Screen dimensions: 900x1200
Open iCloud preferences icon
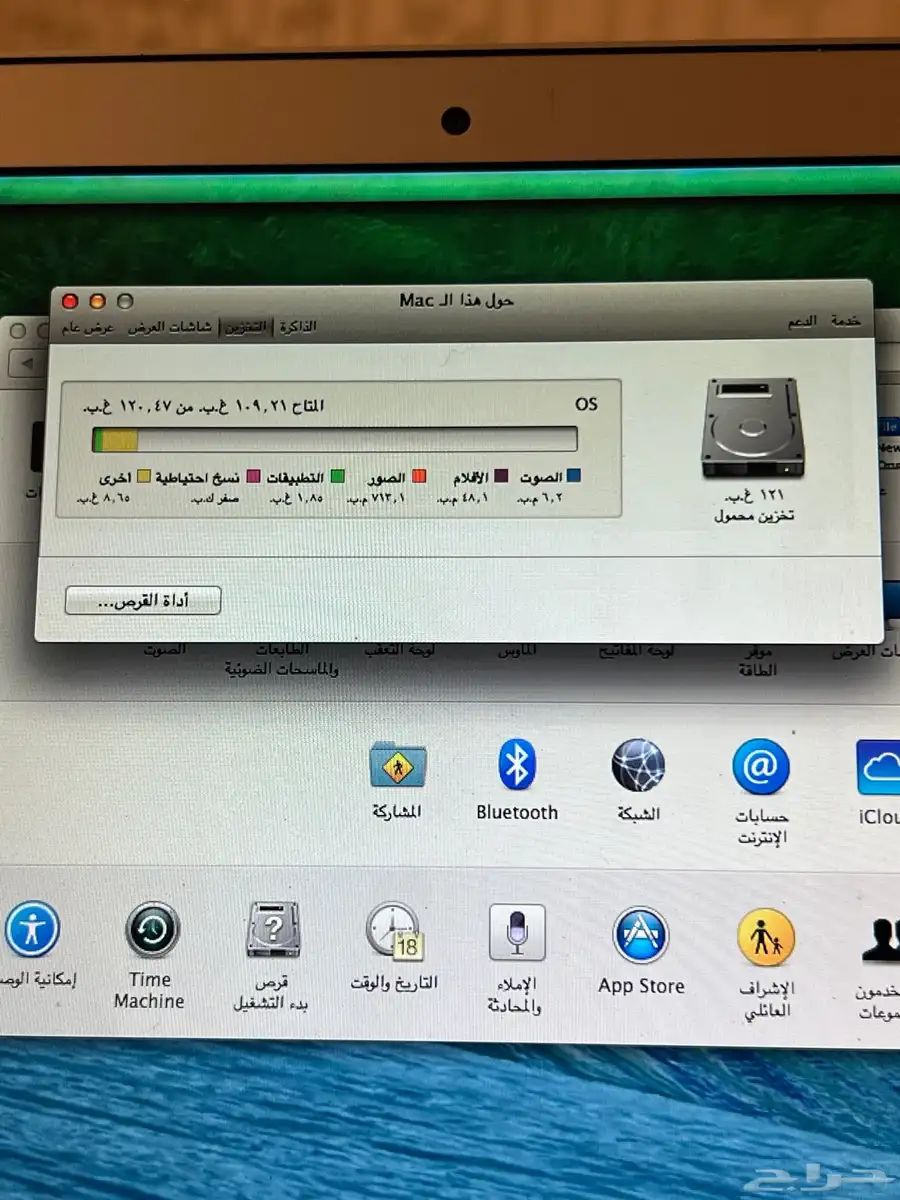878,767
